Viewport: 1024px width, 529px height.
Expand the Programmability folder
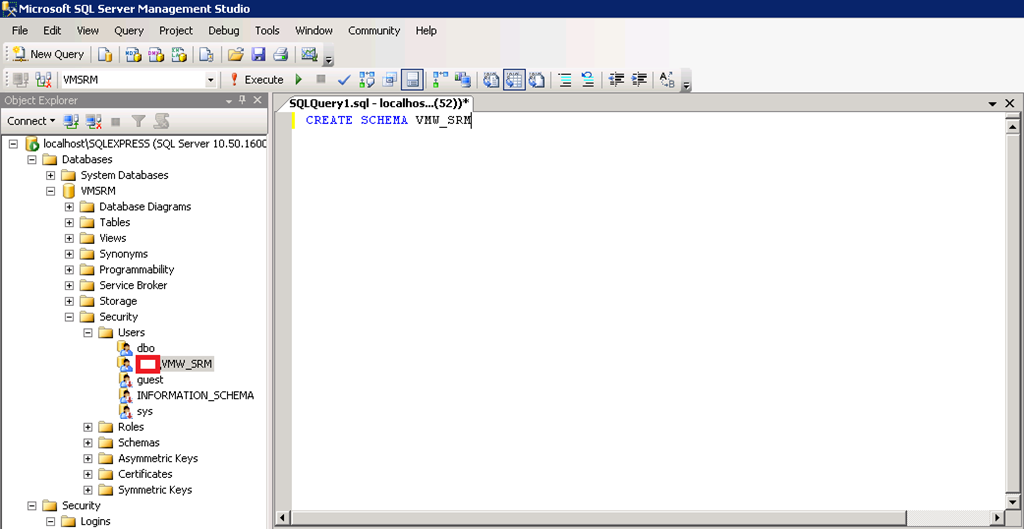[x=69, y=270]
